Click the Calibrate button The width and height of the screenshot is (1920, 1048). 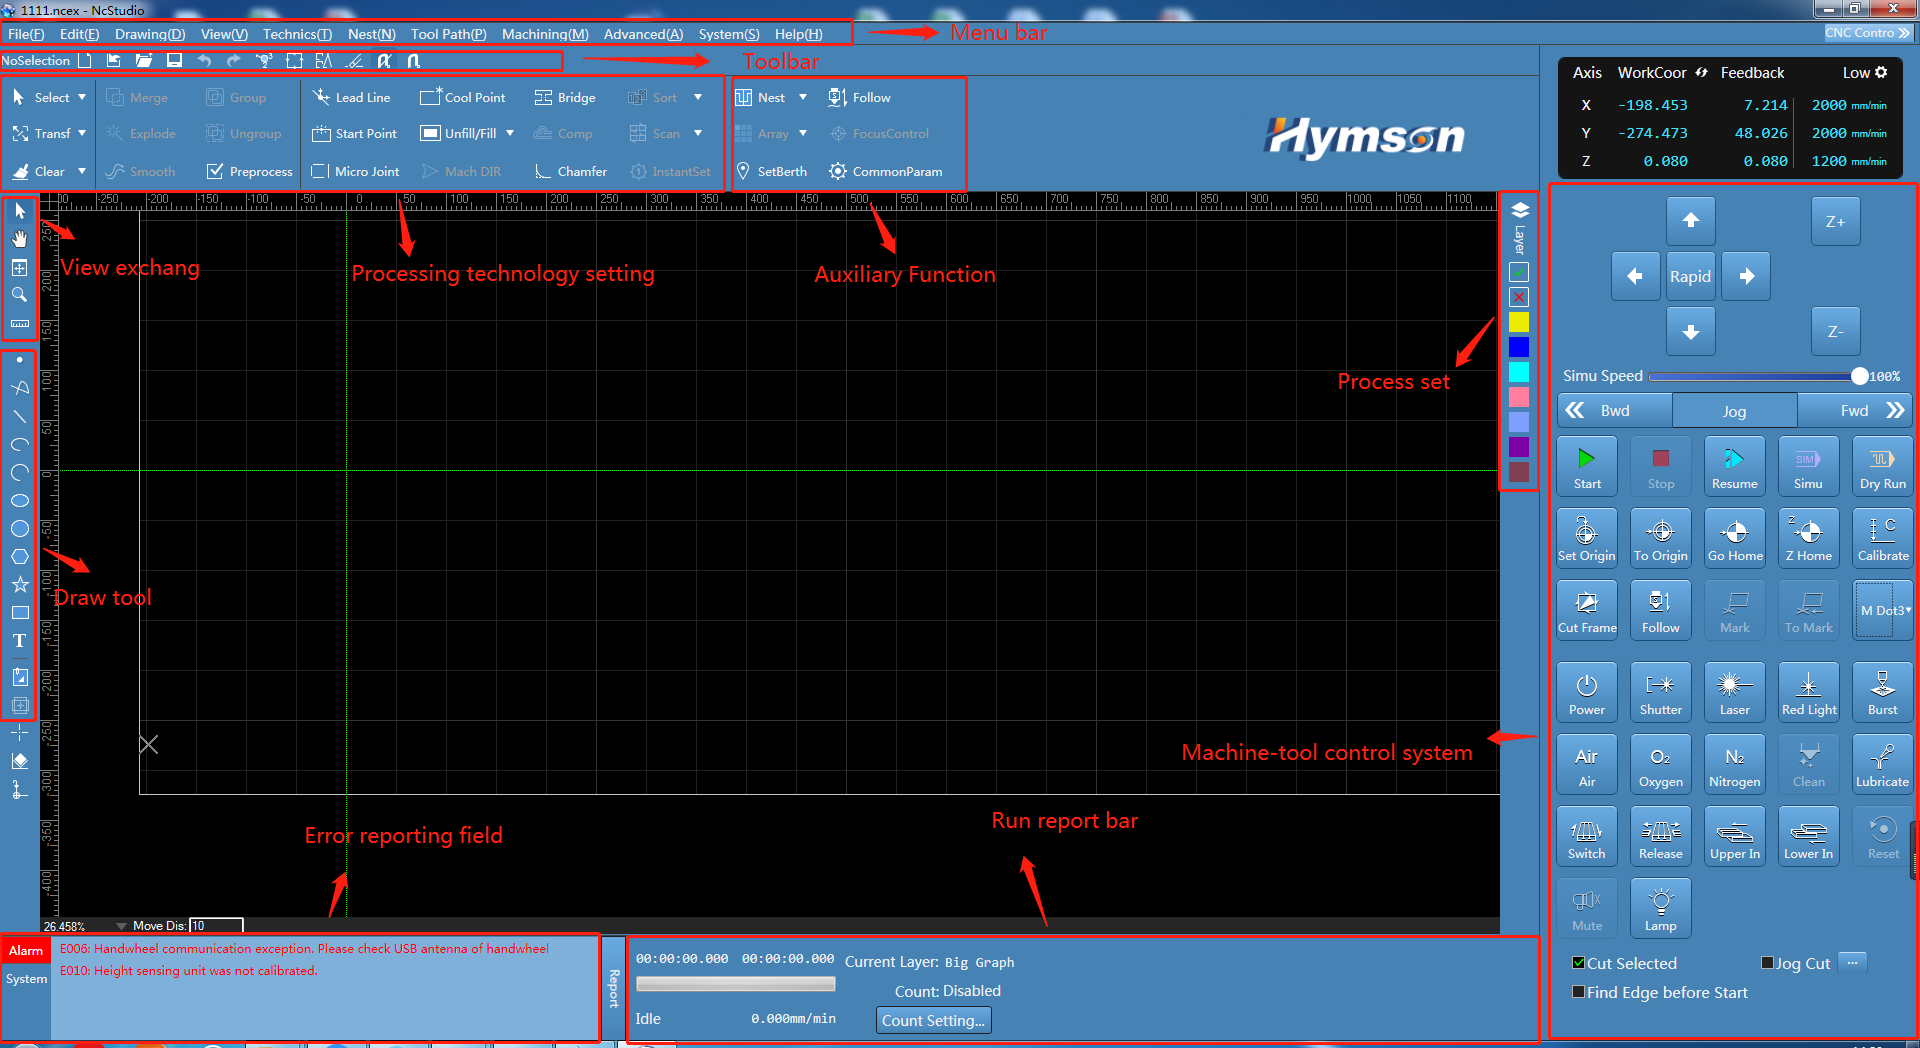click(x=1882, y=539)
